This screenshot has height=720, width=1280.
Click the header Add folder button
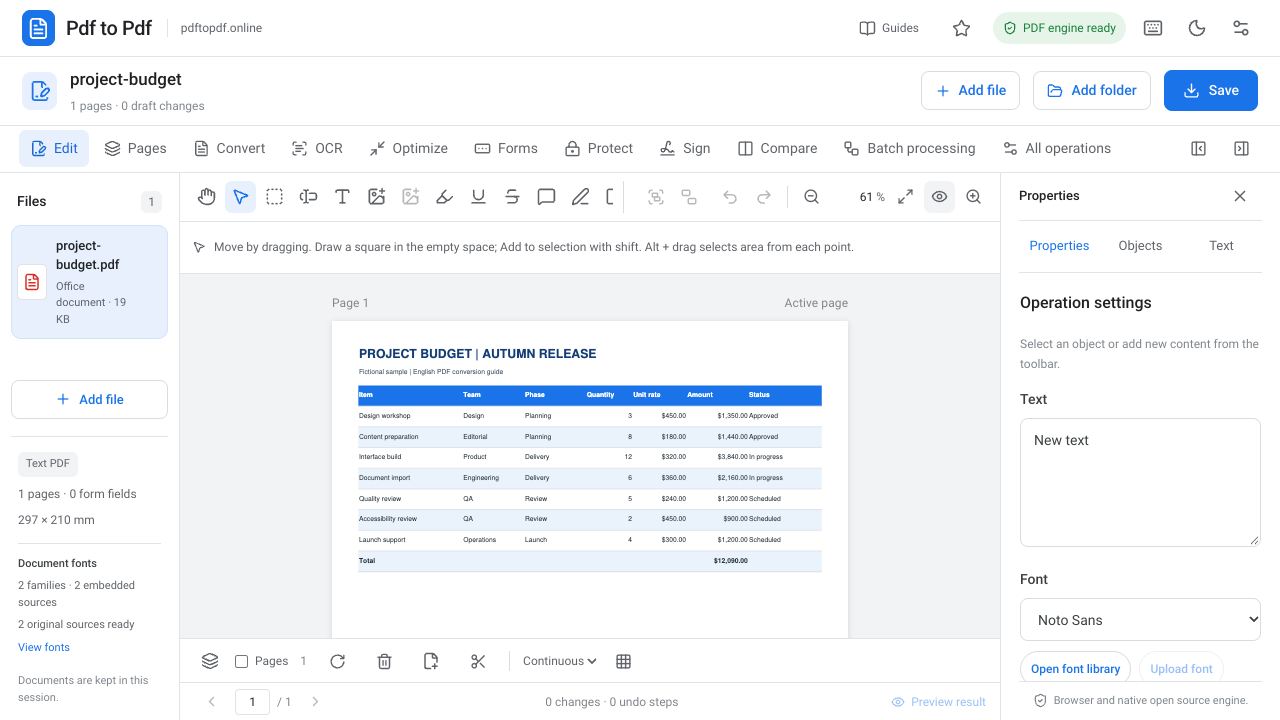1092,90
